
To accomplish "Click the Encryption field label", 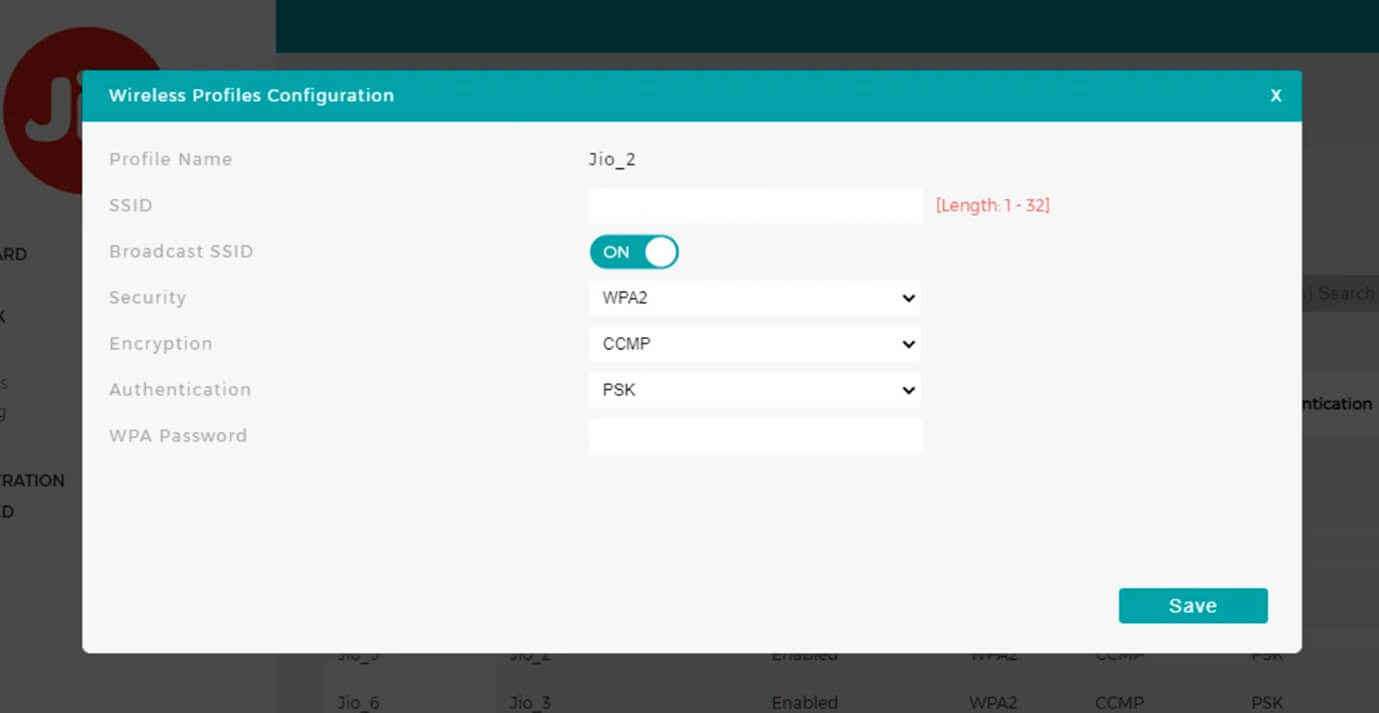I will point(160,344).
